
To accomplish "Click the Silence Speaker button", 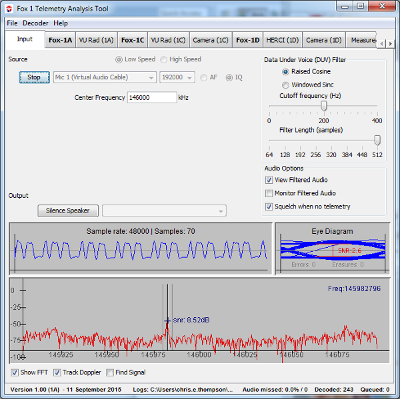I will [68, 211].
